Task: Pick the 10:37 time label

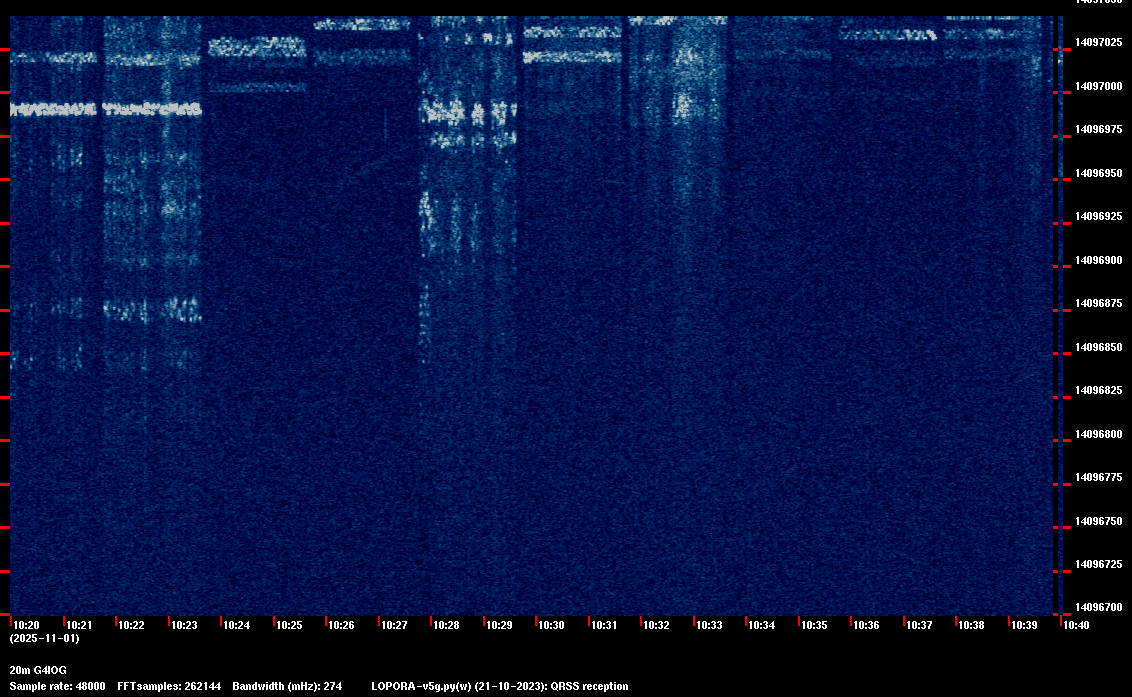Action: pos(919,625)
